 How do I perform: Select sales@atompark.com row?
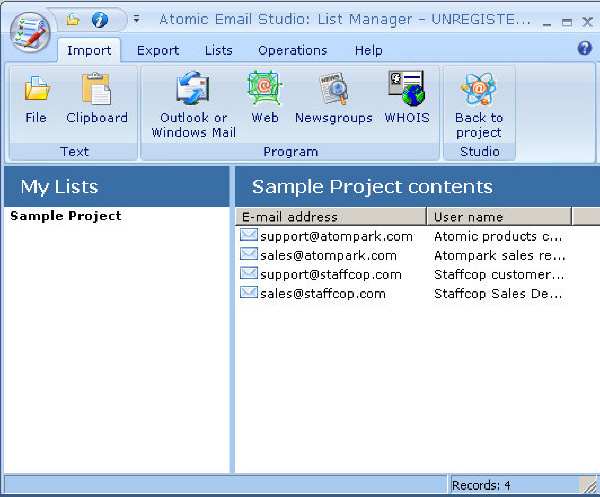[401, 255]
